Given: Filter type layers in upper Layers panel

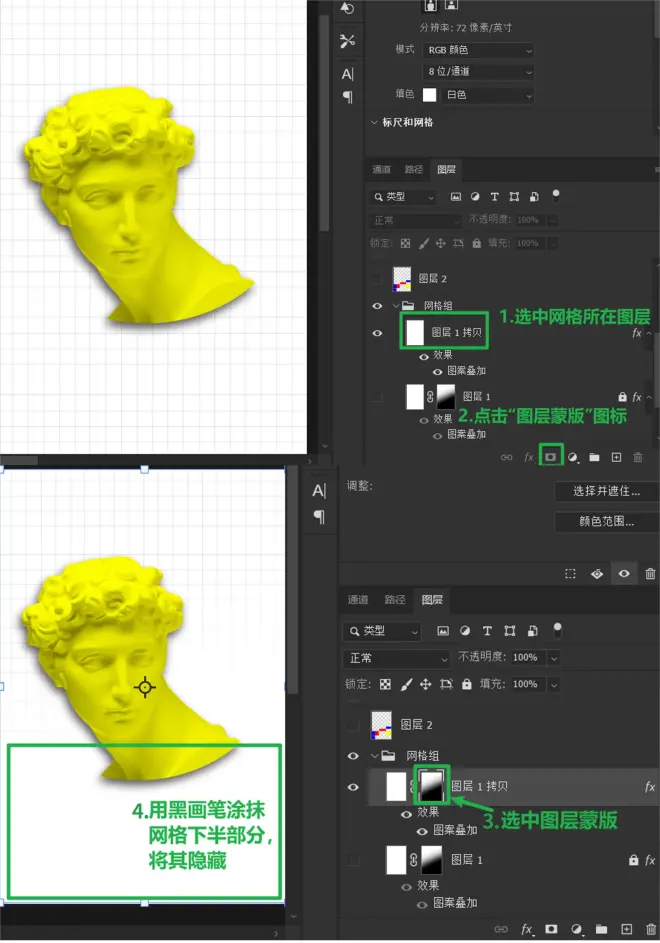Looking at the screenshot, I should point(495,197).
